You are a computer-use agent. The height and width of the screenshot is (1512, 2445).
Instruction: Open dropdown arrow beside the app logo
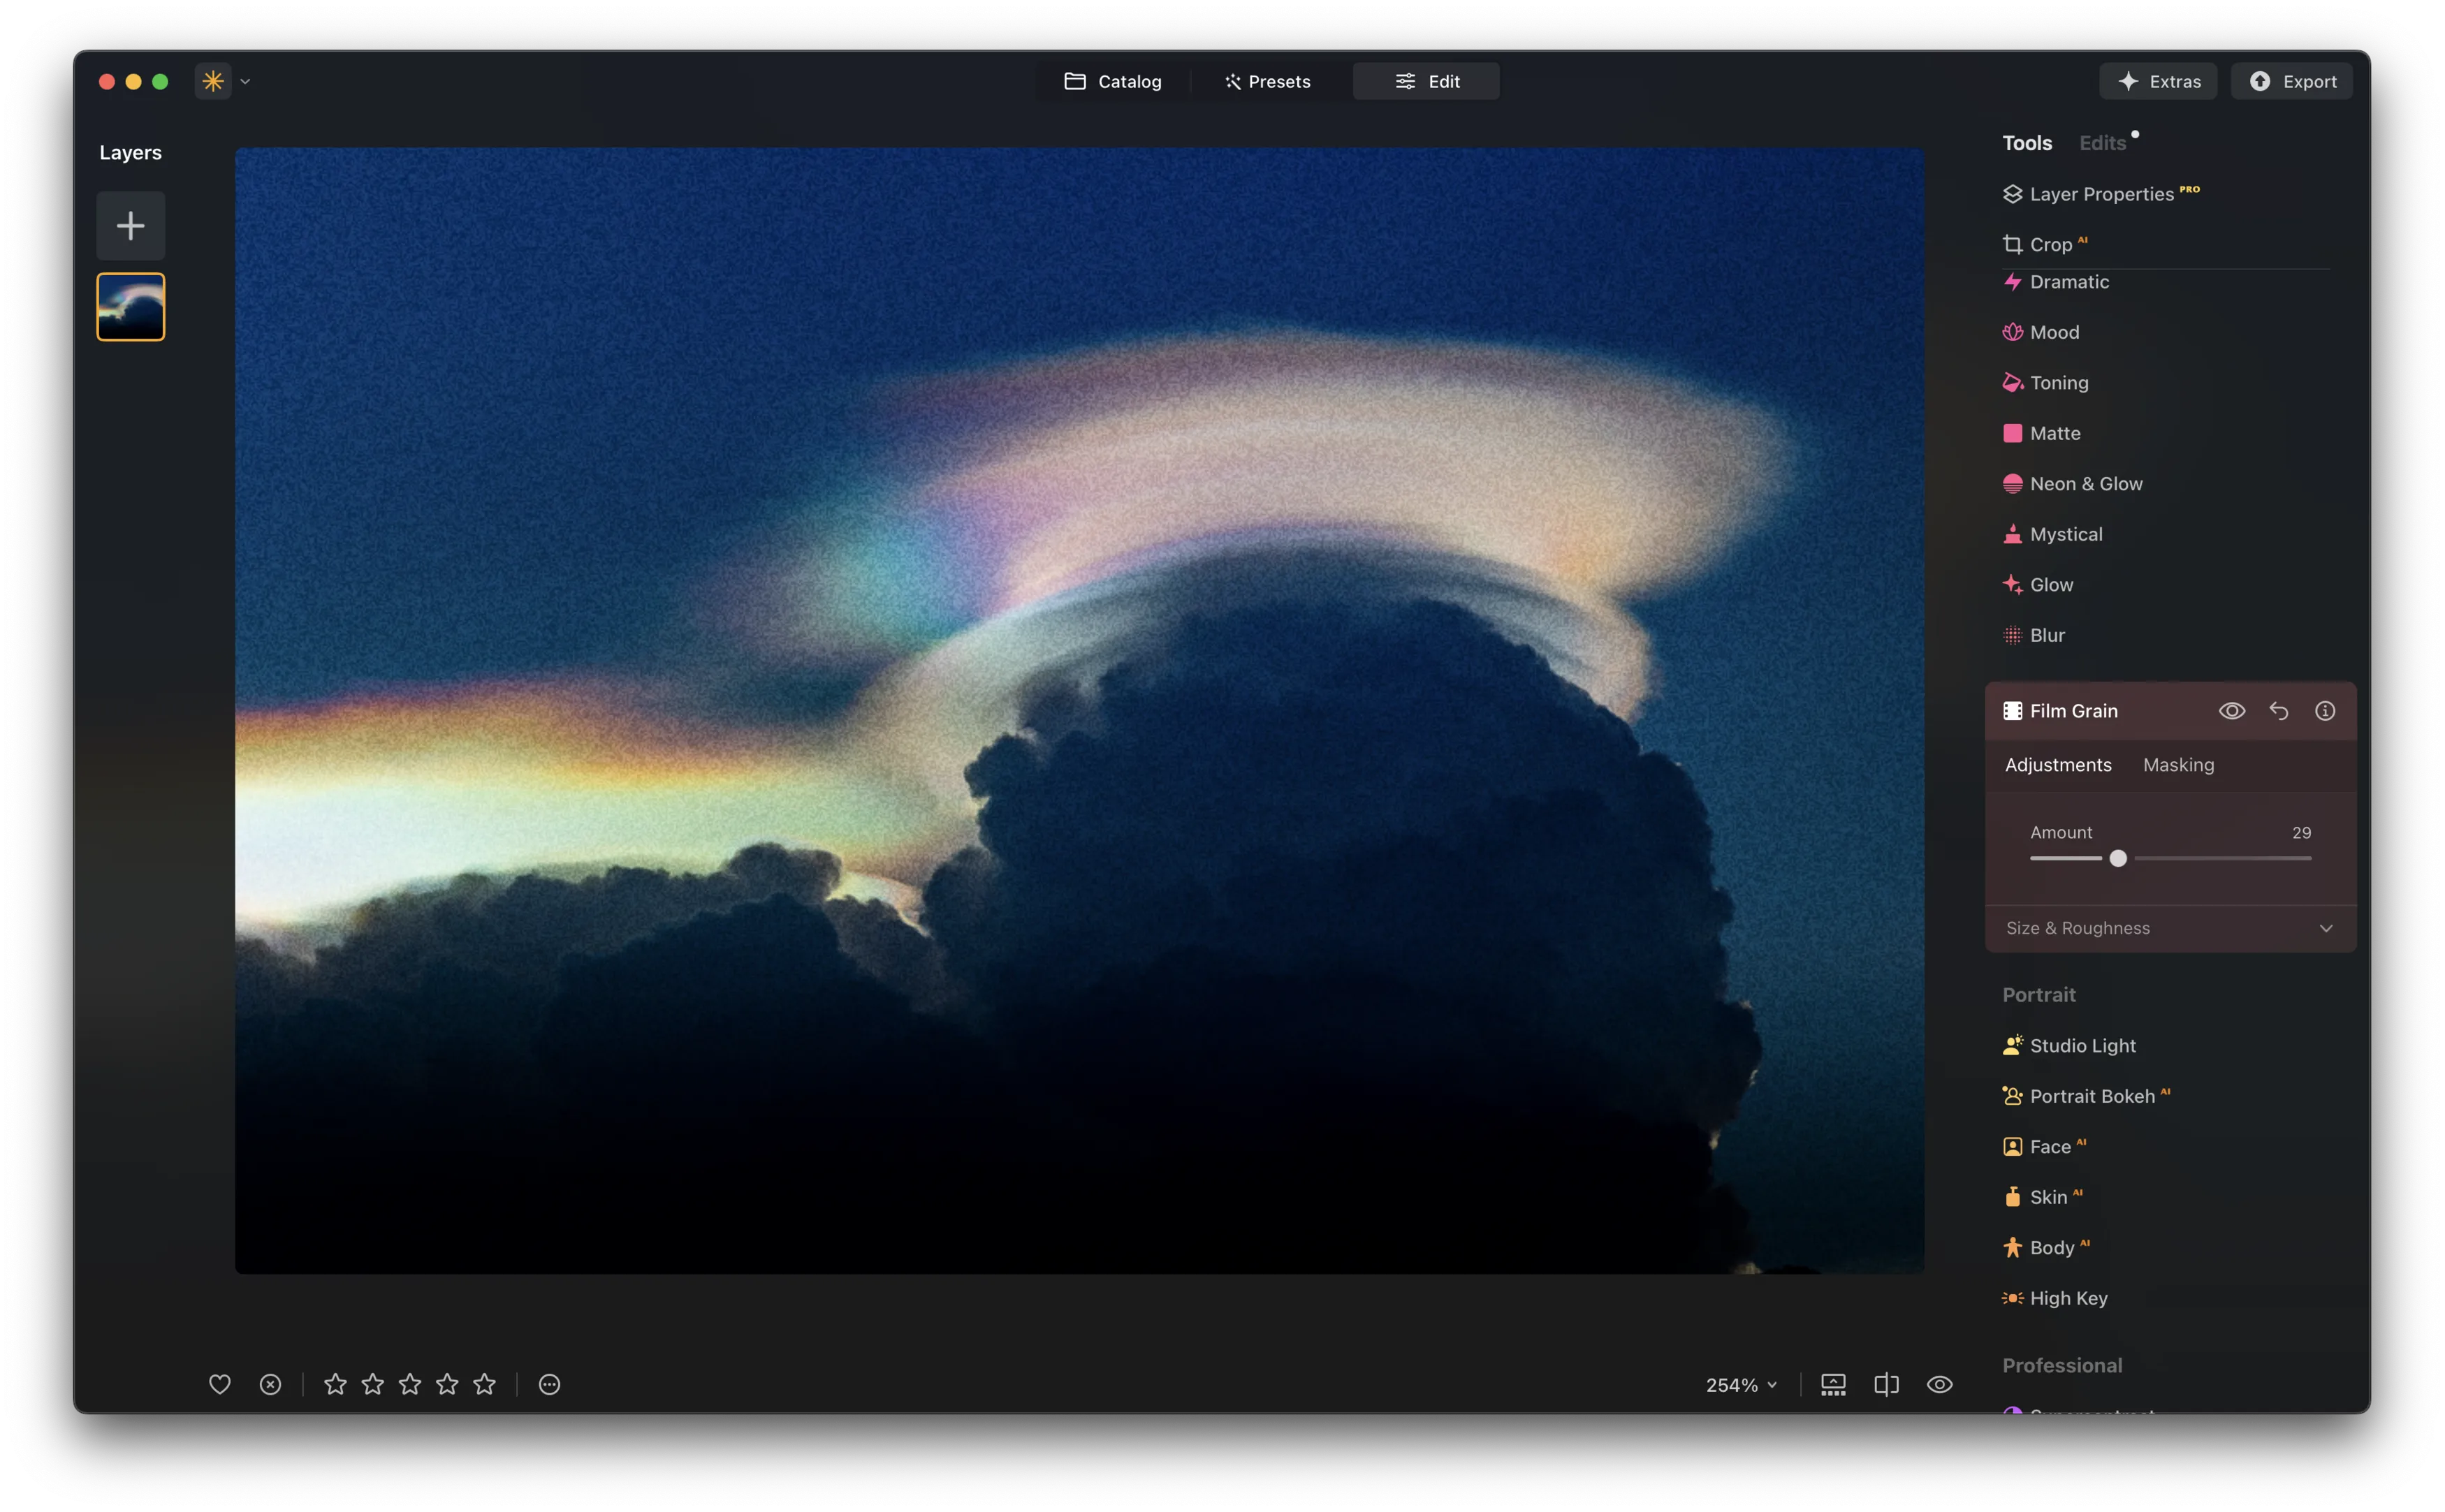[x=245, y=82]
